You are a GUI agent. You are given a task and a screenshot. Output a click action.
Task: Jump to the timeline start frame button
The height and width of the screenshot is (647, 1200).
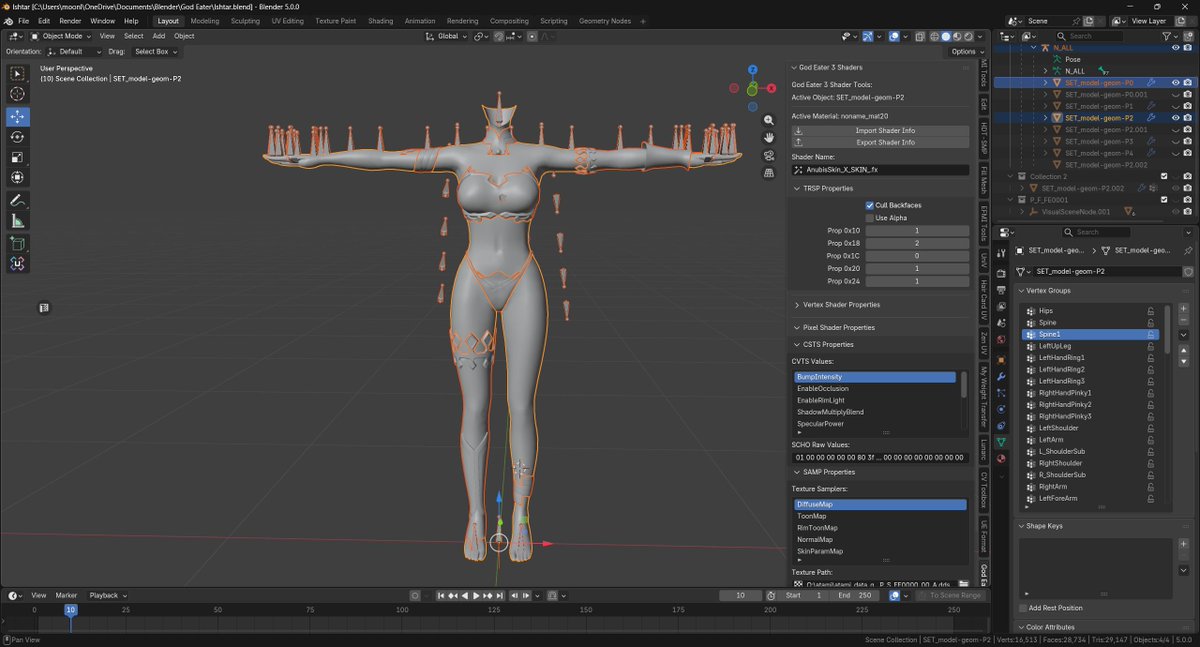point(442,595)
